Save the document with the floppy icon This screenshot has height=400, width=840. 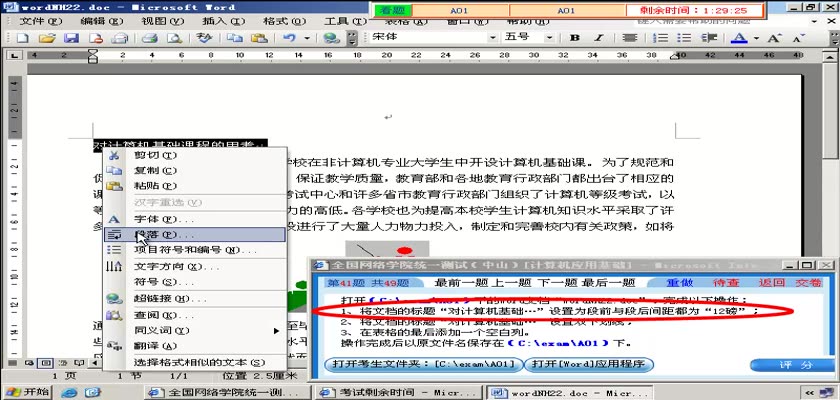[71, 38]
